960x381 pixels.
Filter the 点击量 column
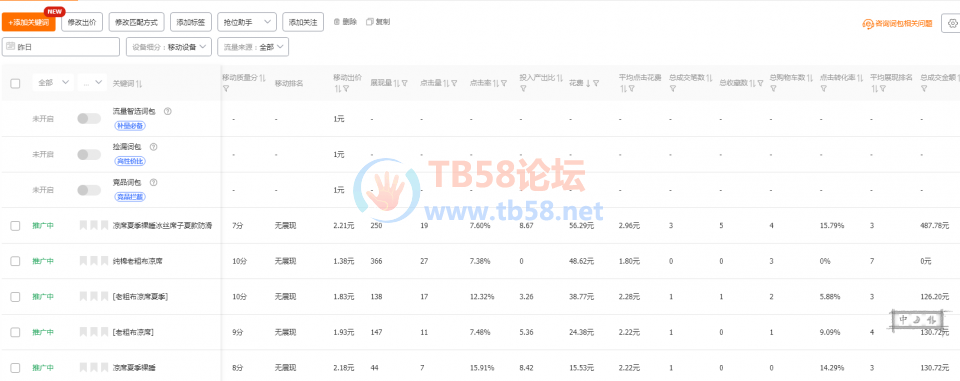tap(455, 83)
